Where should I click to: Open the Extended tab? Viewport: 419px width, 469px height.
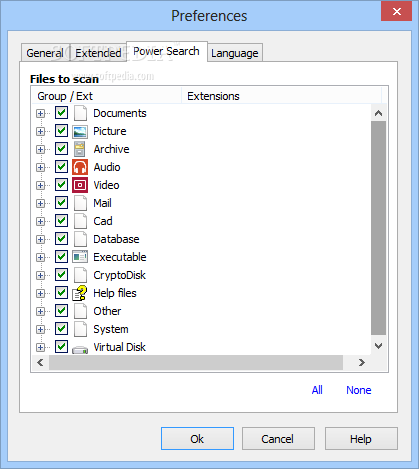[98, 53]
